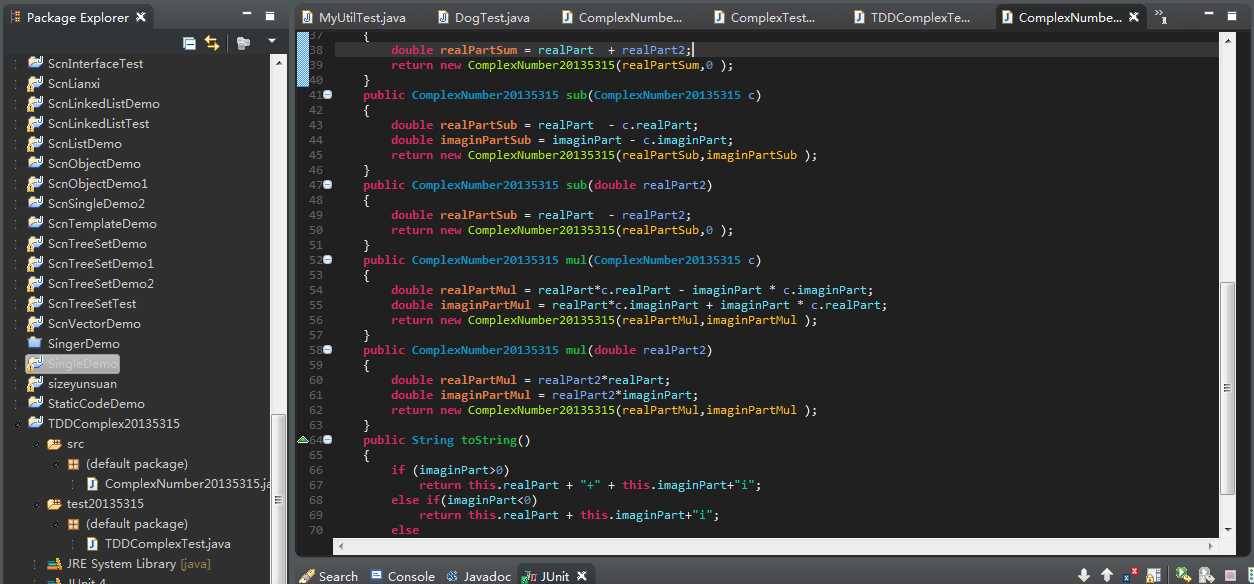The height and width of the screenshot is (584, 1254).
Task: Select ScnTreeSetDemo1 project
Action: 101,263
